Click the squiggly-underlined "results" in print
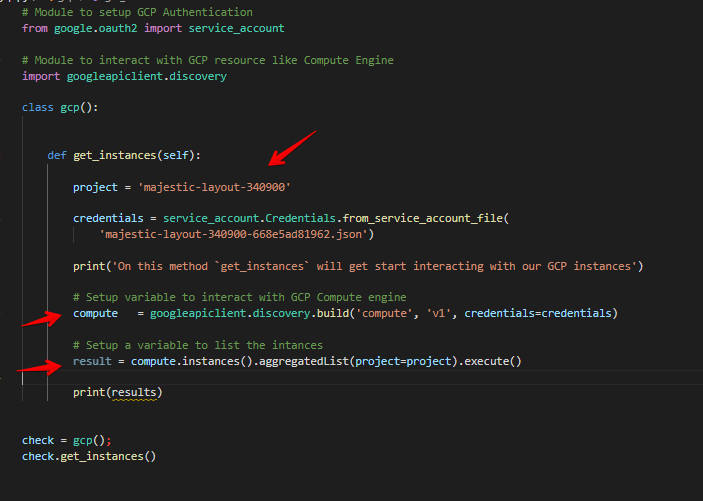 click(134, 392)
